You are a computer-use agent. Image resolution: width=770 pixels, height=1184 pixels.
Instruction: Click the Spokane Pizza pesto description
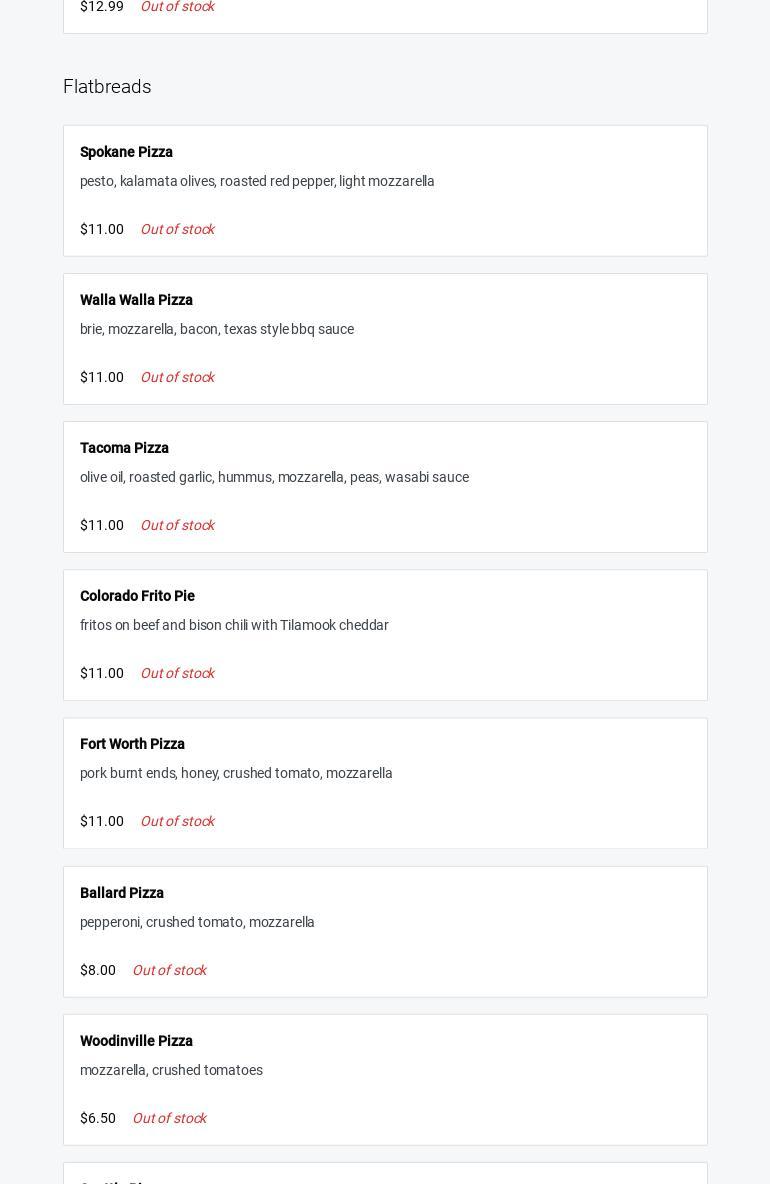point(257,181)
